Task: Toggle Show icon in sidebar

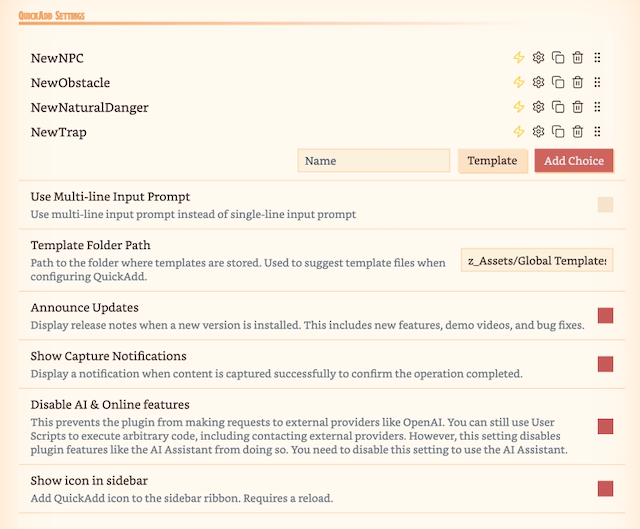Action: click(x=605, y=489)
